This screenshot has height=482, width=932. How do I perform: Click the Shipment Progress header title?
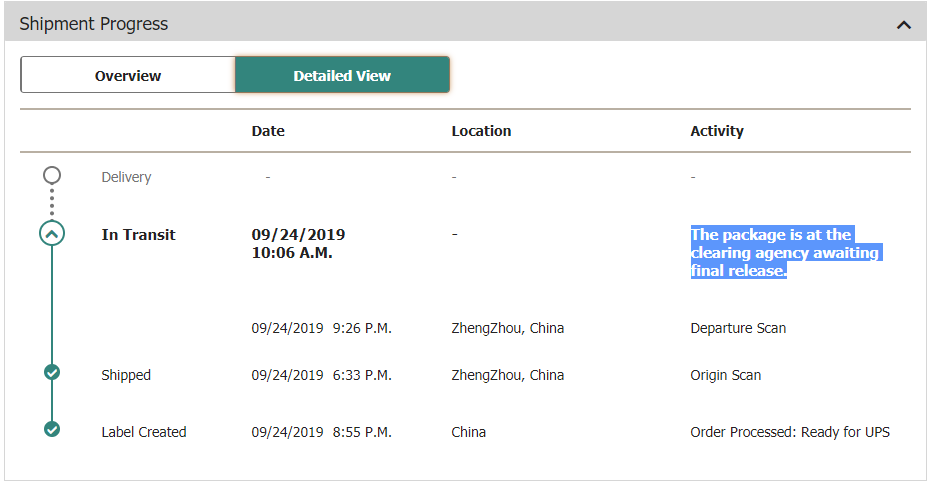click(x=94, y=23)
